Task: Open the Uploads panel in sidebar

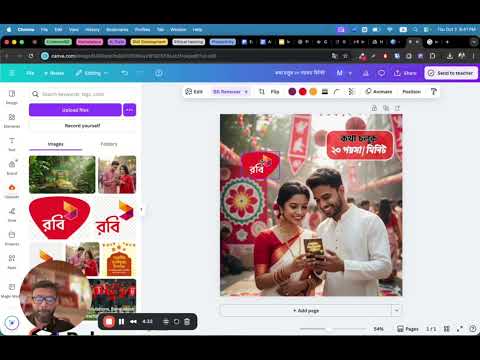Action: (12, 191)
